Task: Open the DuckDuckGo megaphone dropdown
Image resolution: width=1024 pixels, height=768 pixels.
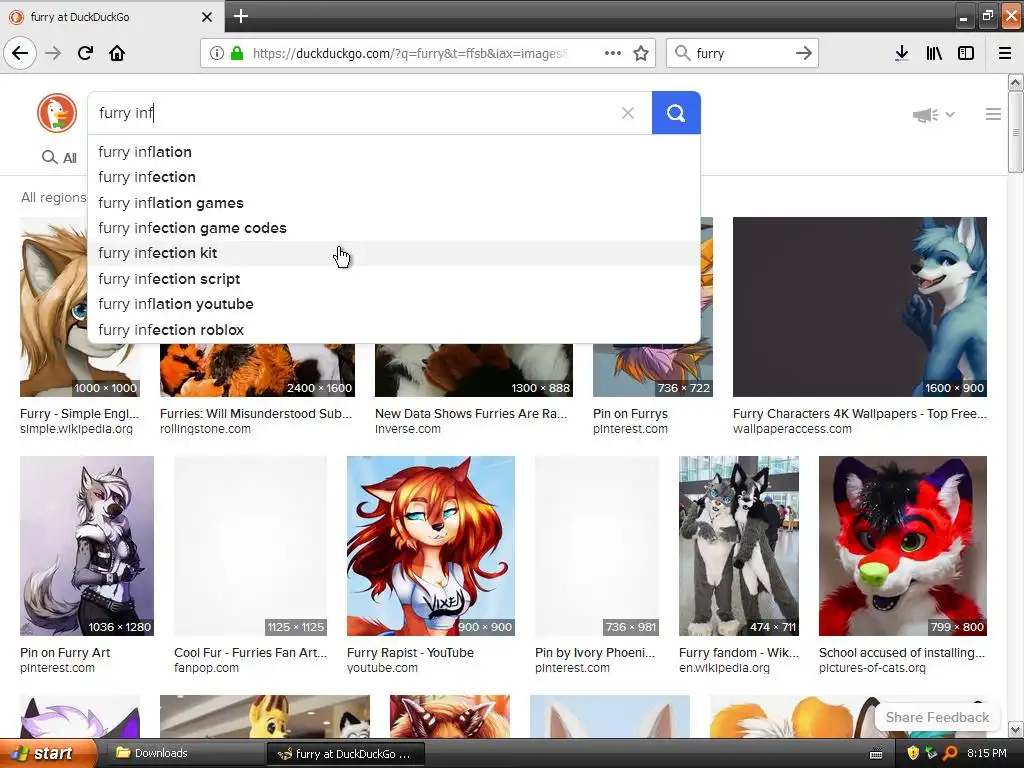Action: (934, 115)
